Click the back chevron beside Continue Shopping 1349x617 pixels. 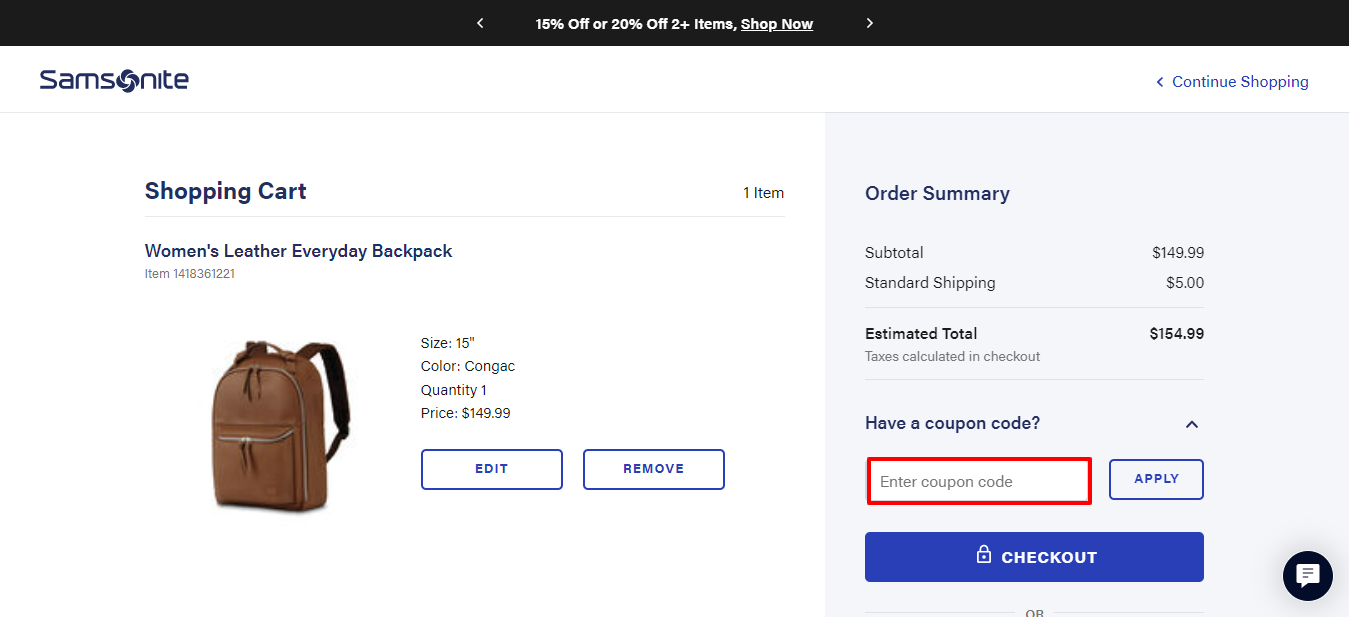(x=1160, y=82)
